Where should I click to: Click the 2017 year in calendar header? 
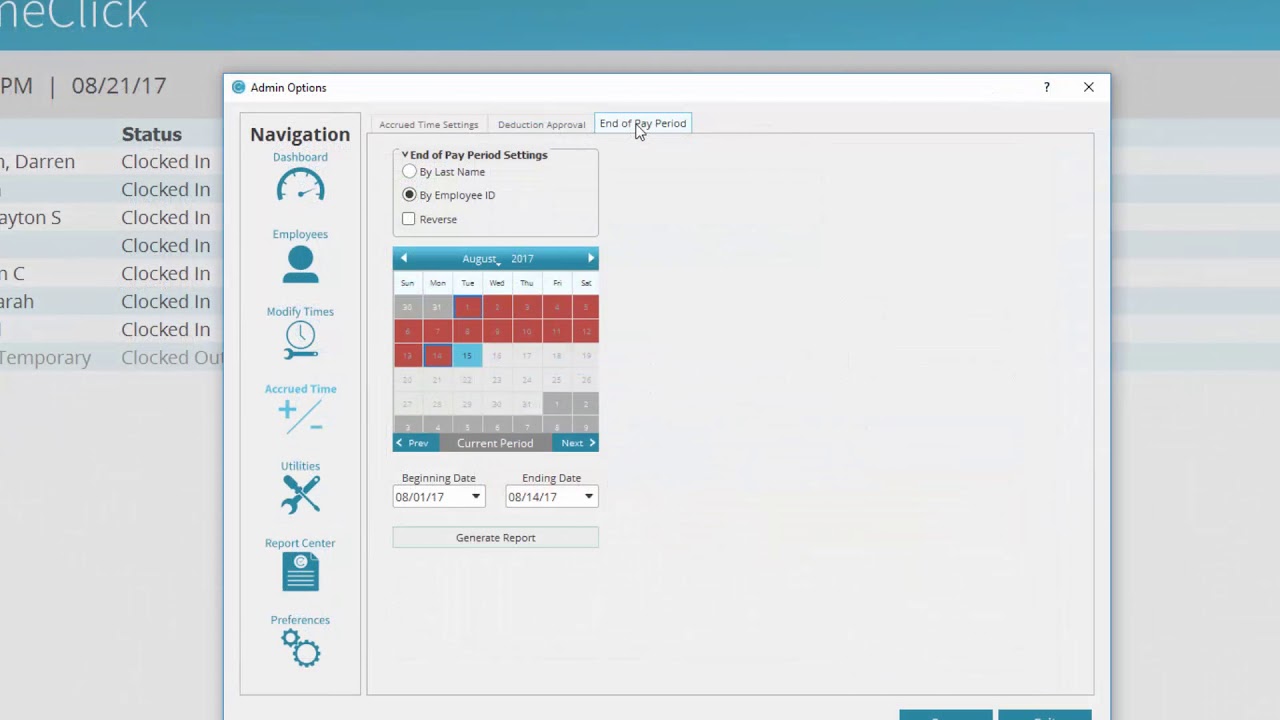point(522,259)
